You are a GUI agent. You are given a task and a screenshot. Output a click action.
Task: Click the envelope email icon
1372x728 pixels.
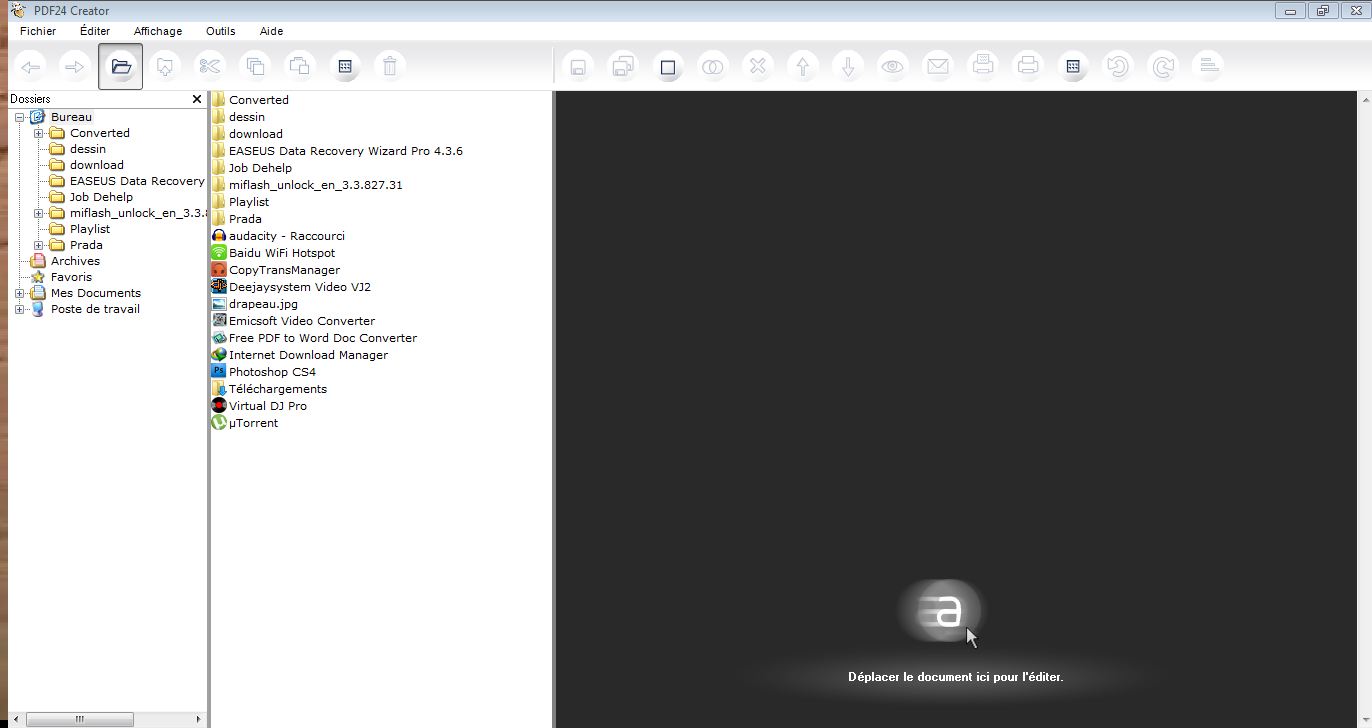(938, 67)
